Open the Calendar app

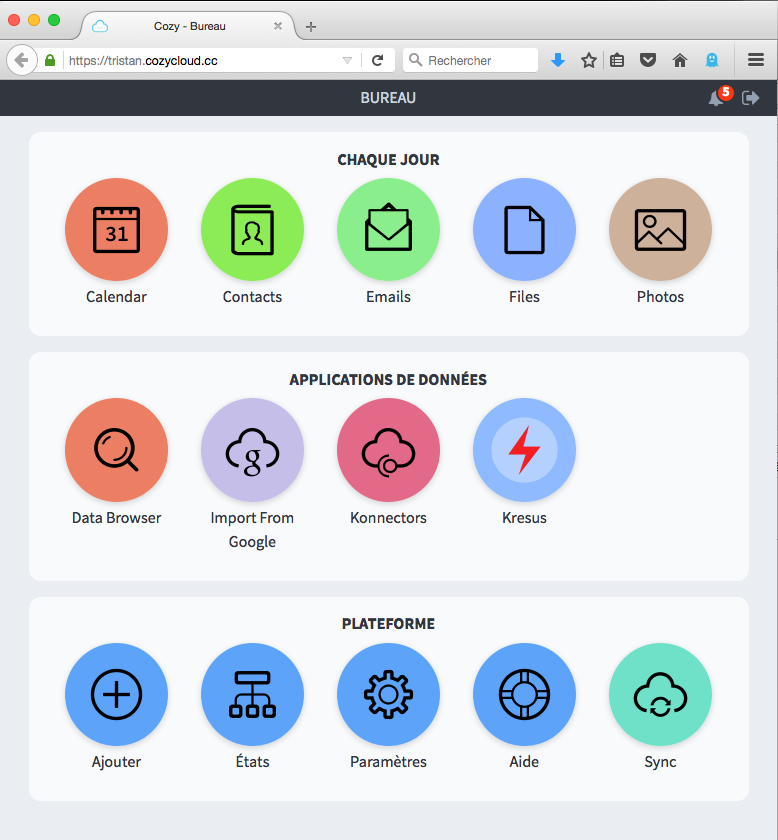tap(116, 229)
